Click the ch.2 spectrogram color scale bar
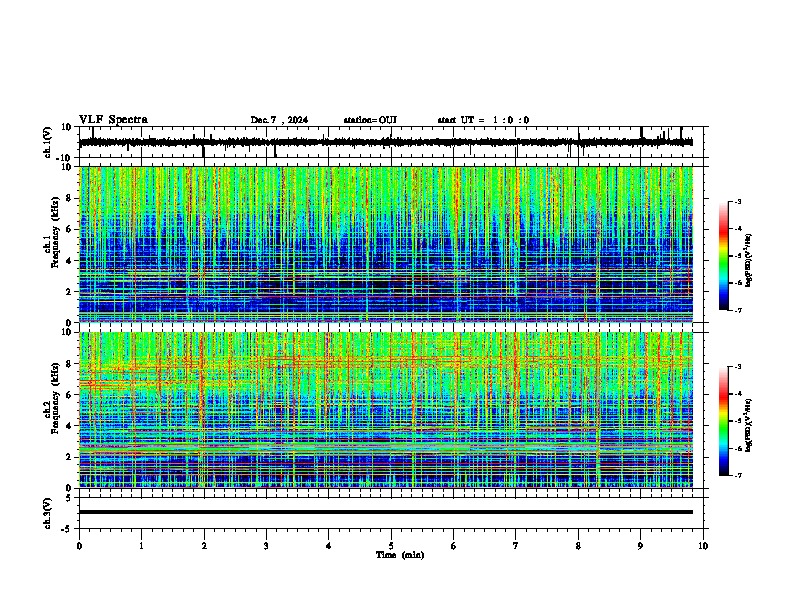The image size is (792, 612). (724, 421)
